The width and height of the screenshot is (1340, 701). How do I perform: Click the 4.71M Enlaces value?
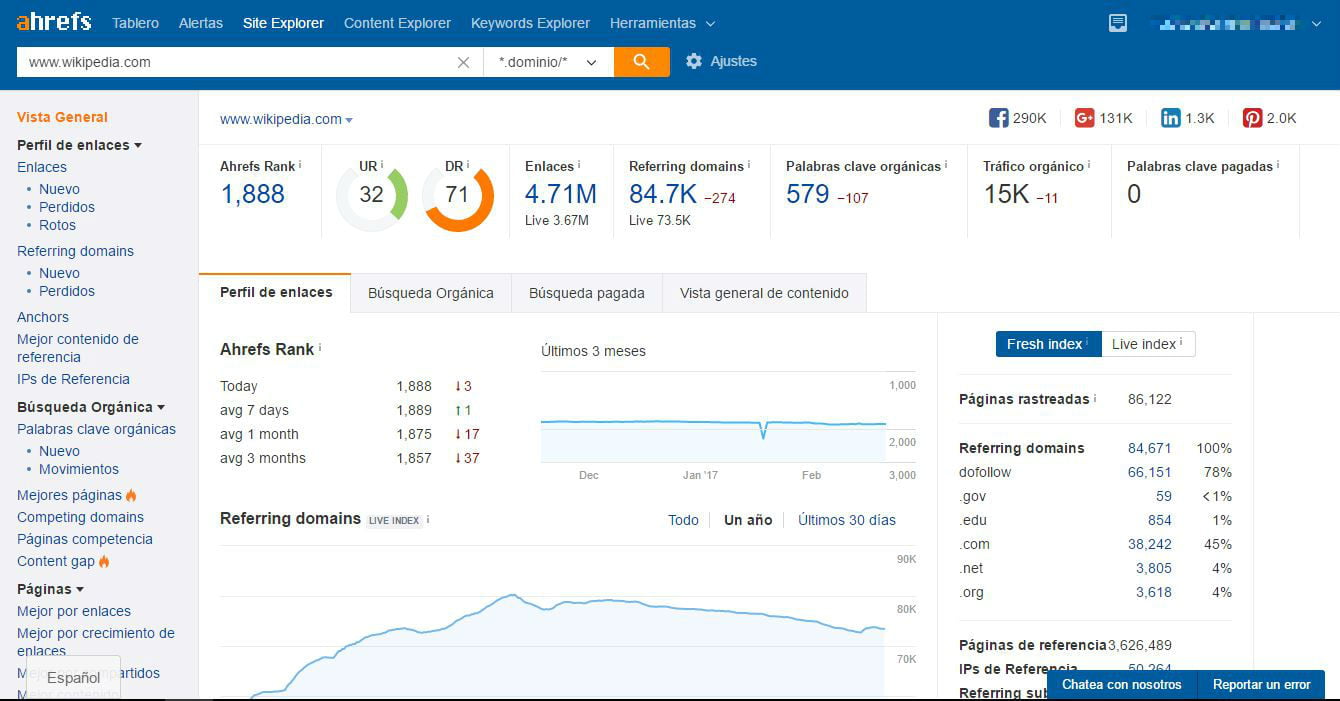click(561, 194)
